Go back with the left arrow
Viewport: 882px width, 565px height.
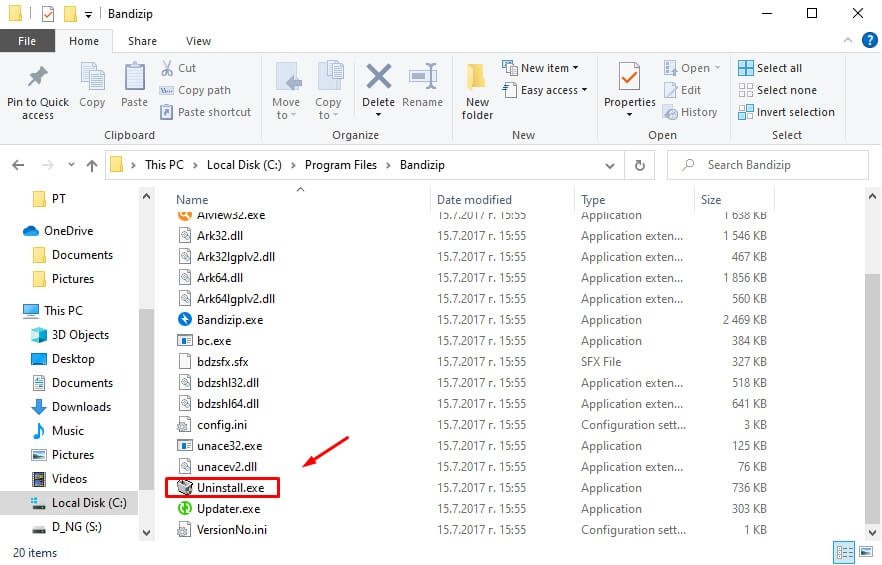pyautogui.click(x=18, y=165)
